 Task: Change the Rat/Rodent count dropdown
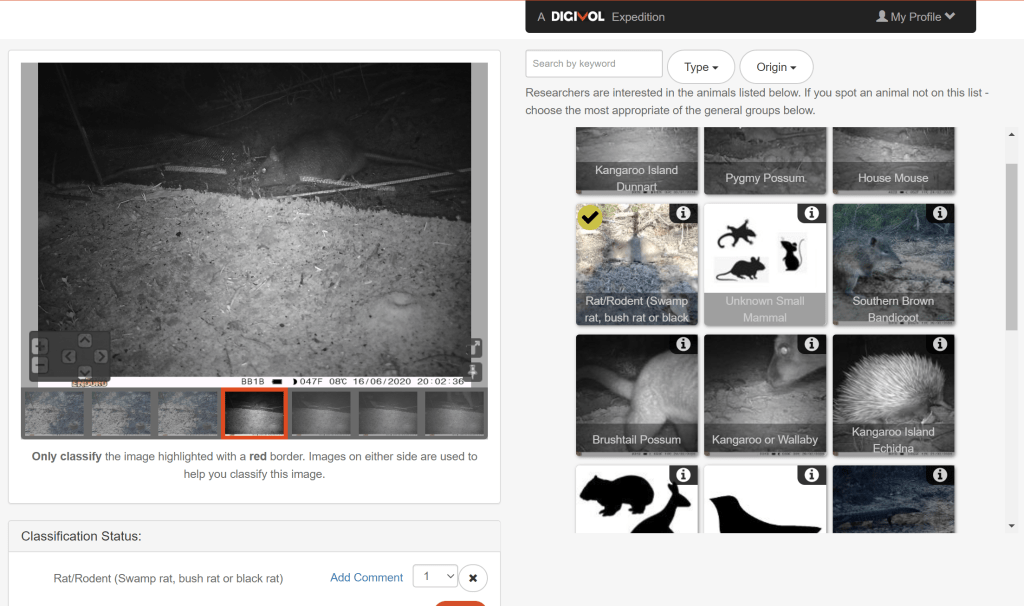click(x=434, y=576)
